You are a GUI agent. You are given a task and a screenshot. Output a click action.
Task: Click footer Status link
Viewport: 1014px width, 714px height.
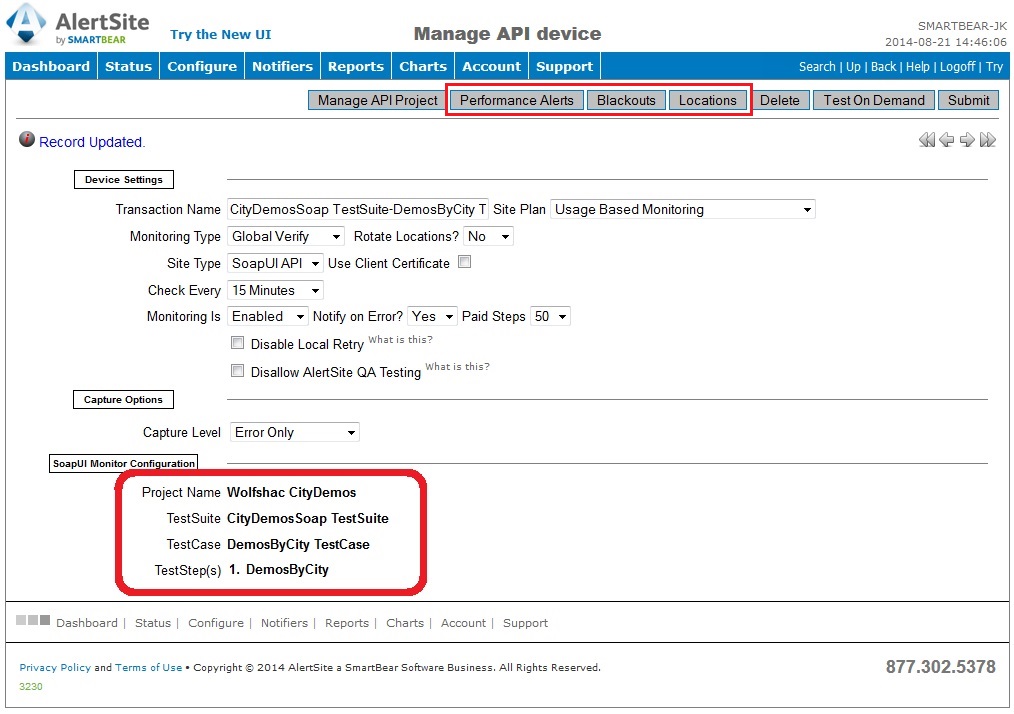coord(153,623)
